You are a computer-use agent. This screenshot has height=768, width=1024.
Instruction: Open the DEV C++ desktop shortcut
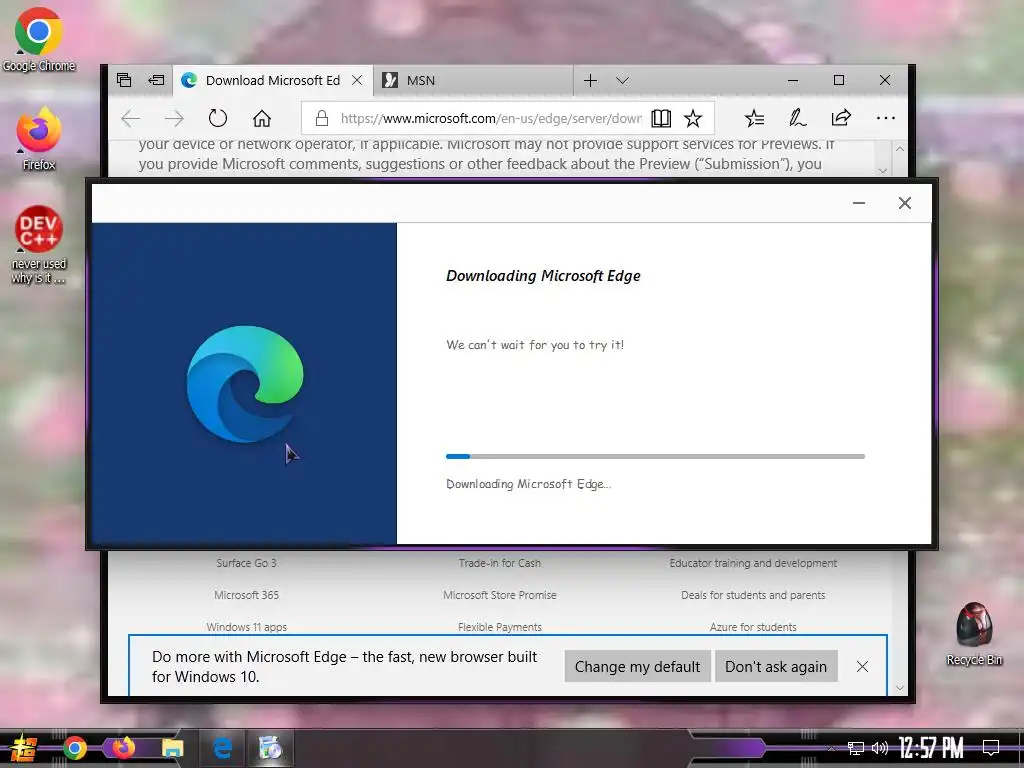(39, 245)
